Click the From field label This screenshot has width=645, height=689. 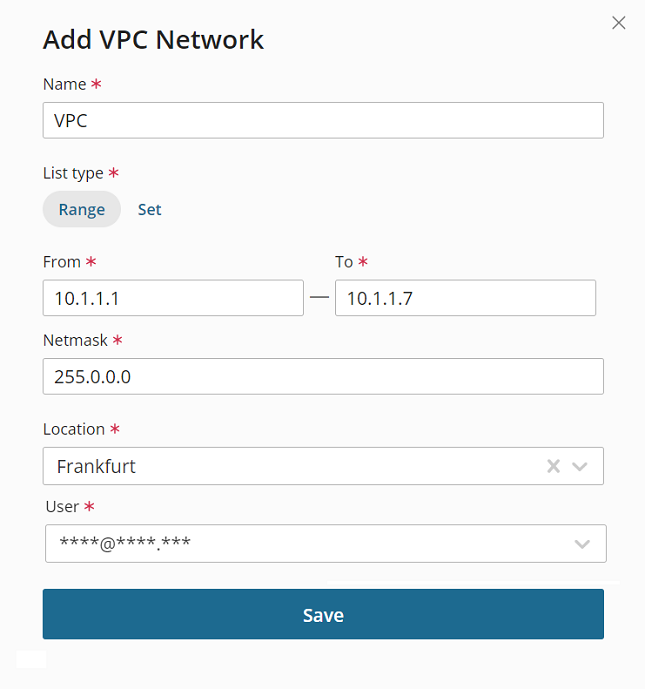pyautogui.click(x=62, y=262)
